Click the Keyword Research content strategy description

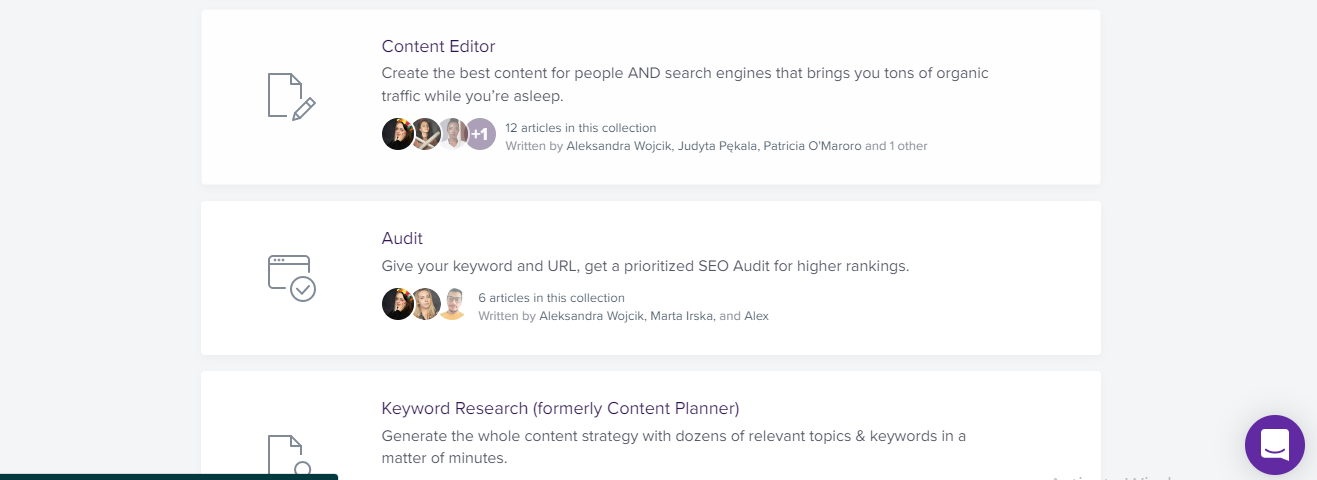(x=673, y=447)
